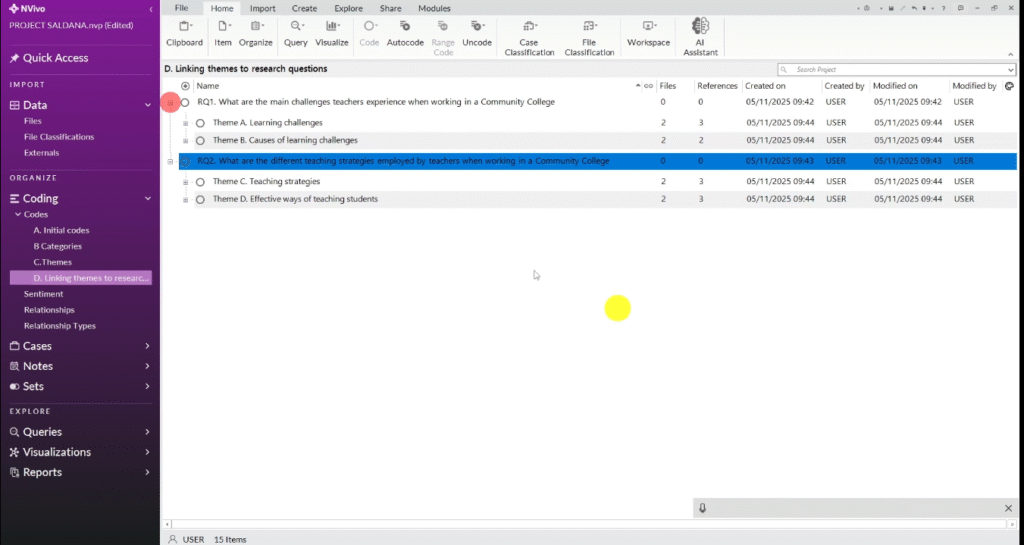This screenshot has width=1024, height=545.
Task: Open the Explore ribbon tab
Action: (348, 8)
